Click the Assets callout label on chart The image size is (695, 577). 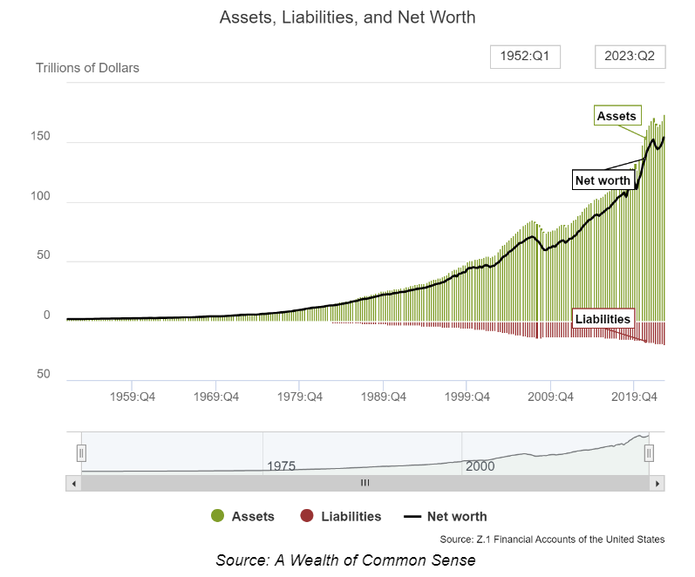[x=617, y=116]
